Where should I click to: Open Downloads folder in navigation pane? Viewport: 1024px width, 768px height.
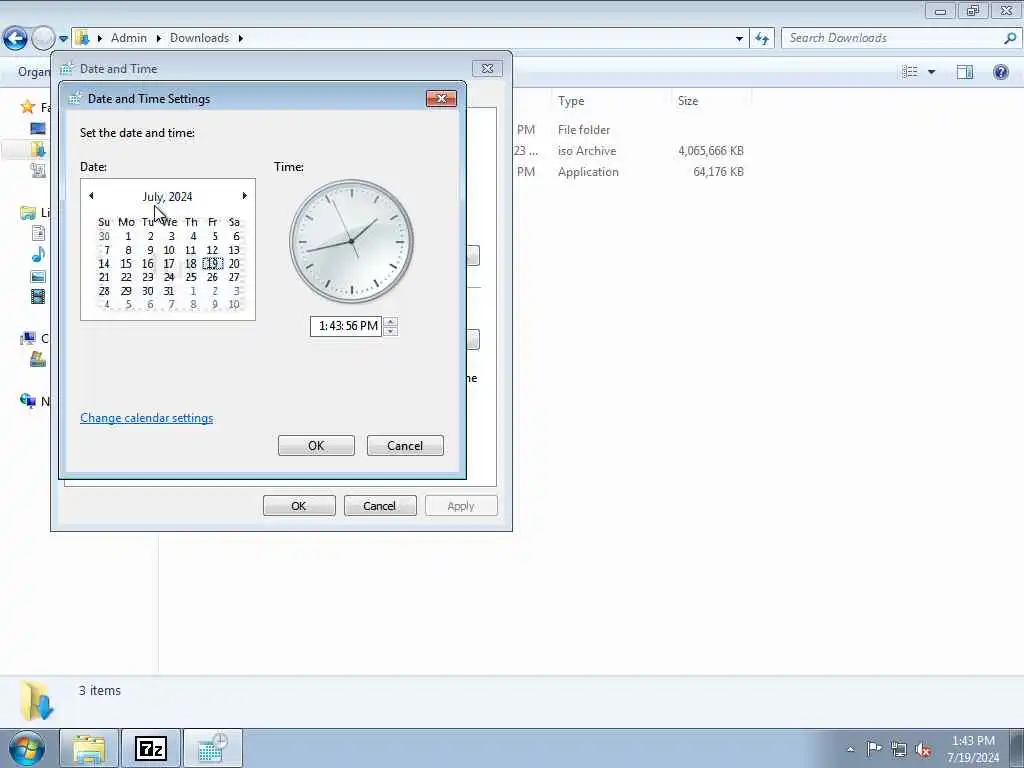pyautogui.click(x=38, y=150)
